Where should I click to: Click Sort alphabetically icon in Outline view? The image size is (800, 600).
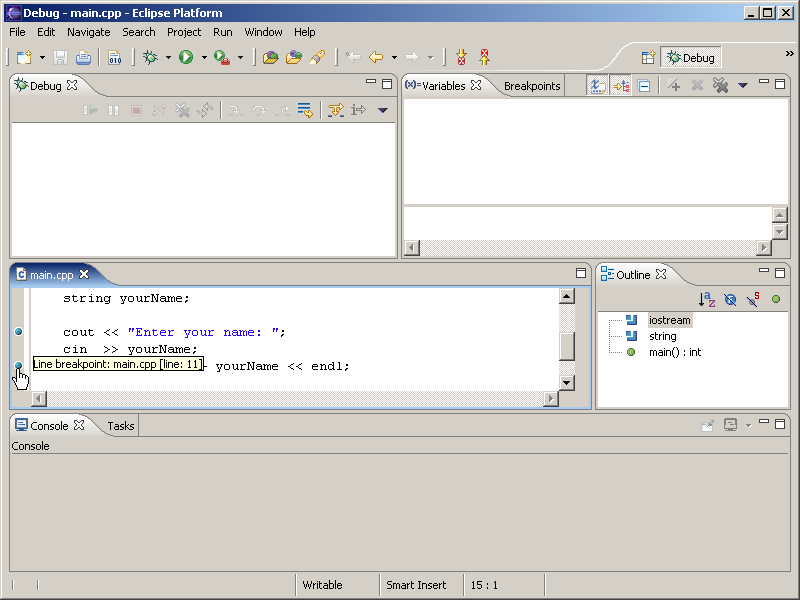coord(706,299)
